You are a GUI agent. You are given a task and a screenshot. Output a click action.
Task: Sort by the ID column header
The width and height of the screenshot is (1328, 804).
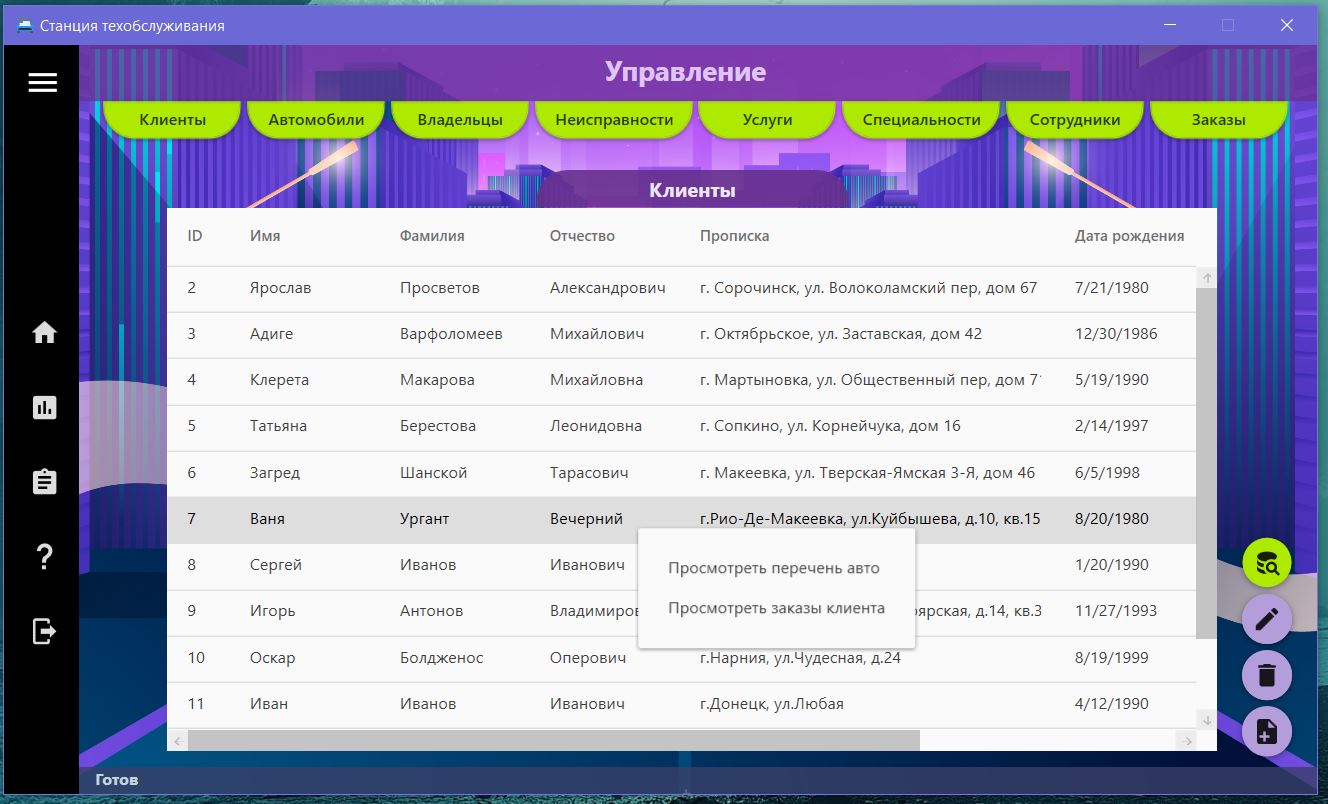tap(195, 236)
